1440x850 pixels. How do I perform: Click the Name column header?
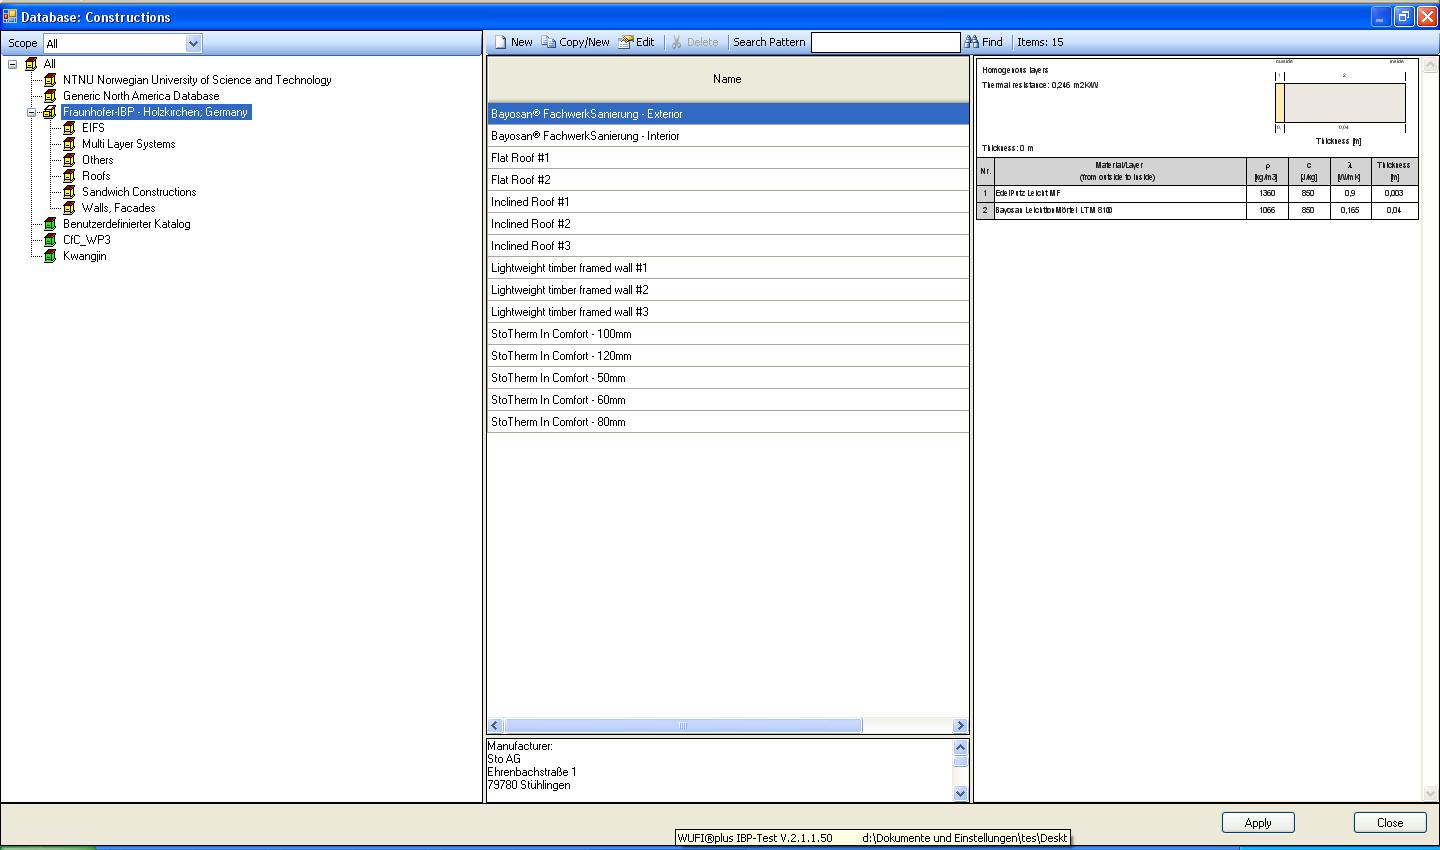(727, 79)
